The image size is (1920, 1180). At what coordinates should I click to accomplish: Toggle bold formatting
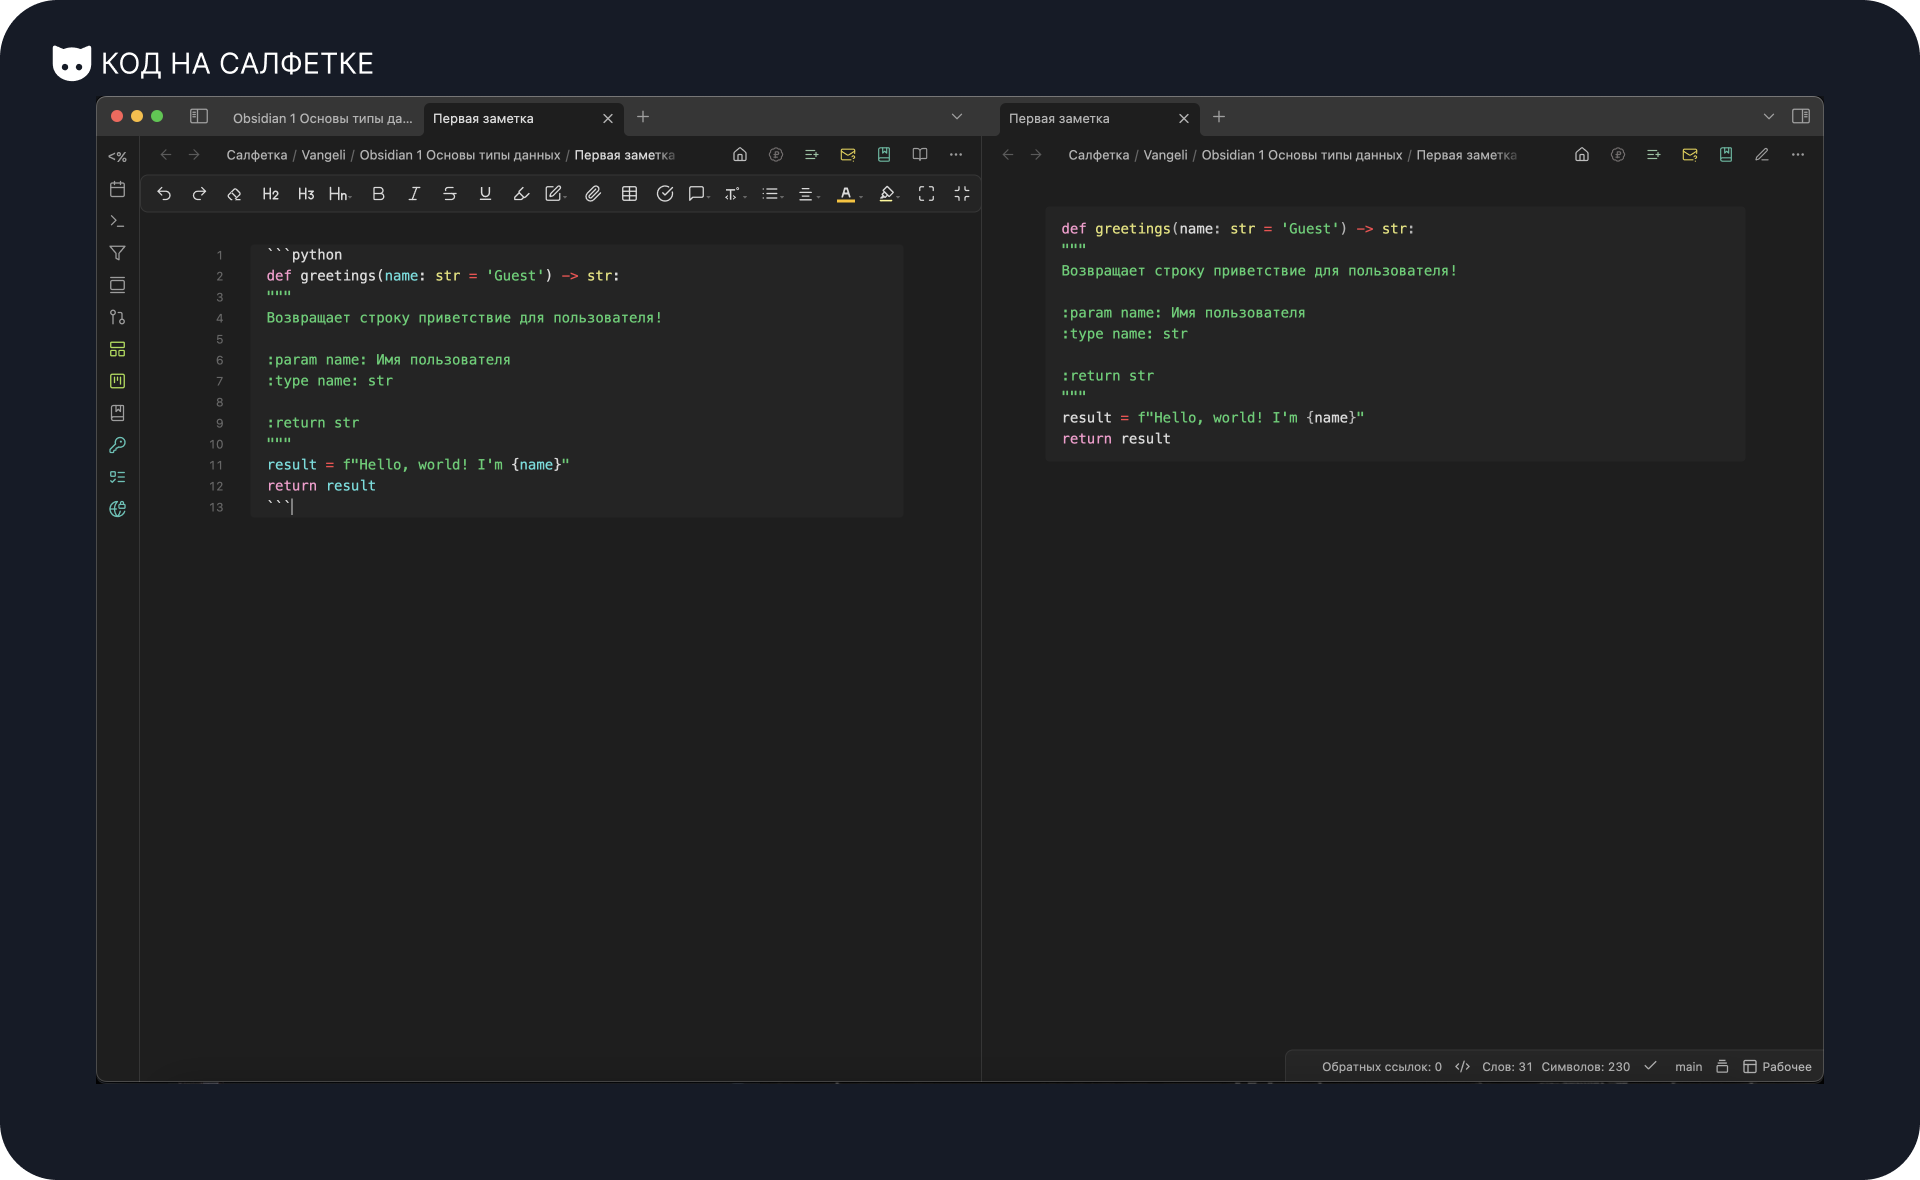tap(378, 194)
